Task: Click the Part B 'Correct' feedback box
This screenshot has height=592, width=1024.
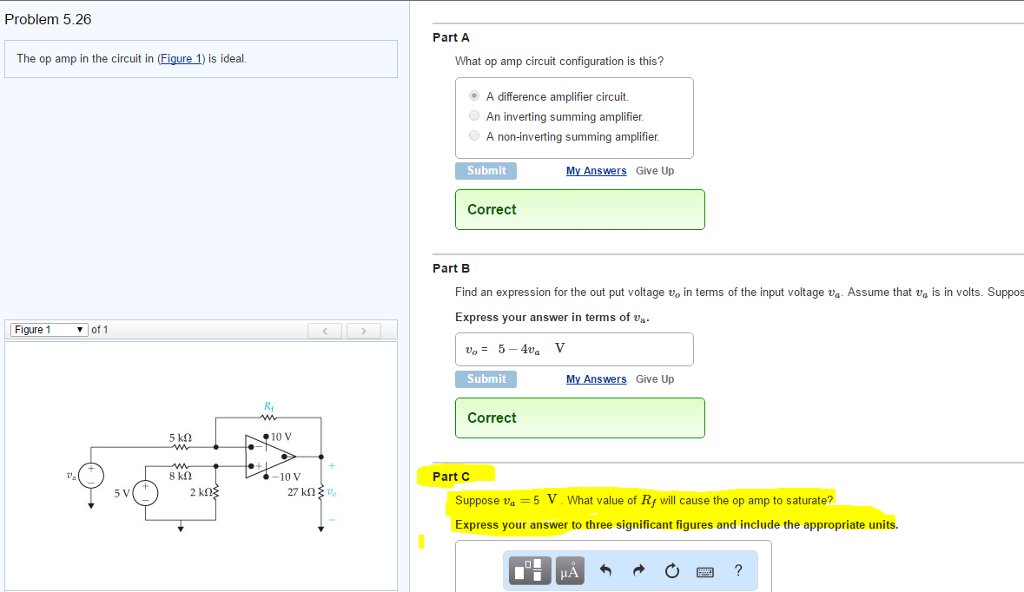Action: click(580, 418)
